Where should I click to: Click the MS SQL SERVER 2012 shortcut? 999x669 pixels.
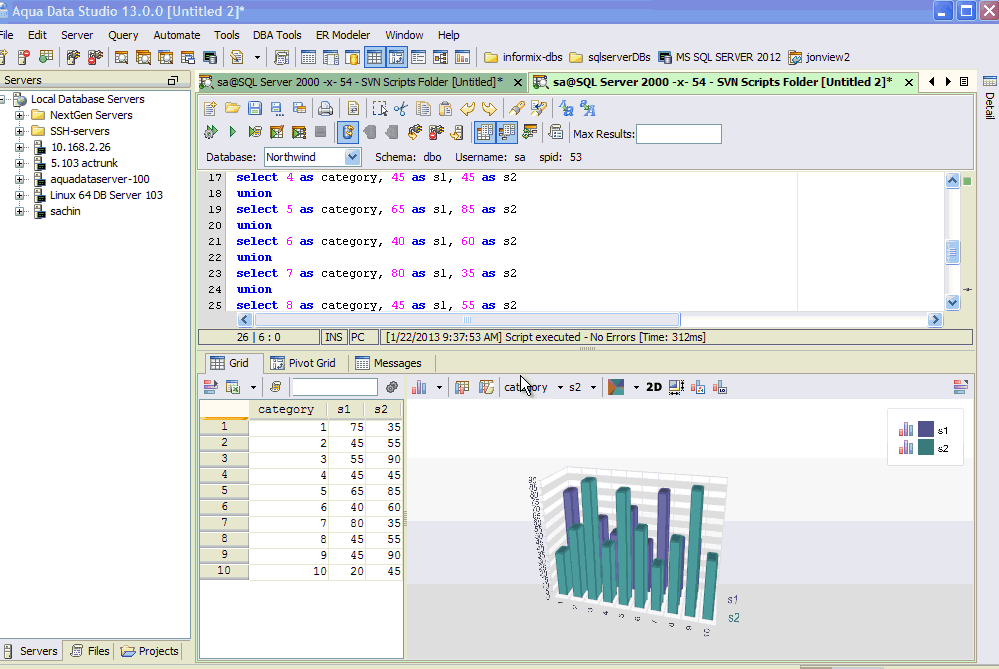[719, 57]
